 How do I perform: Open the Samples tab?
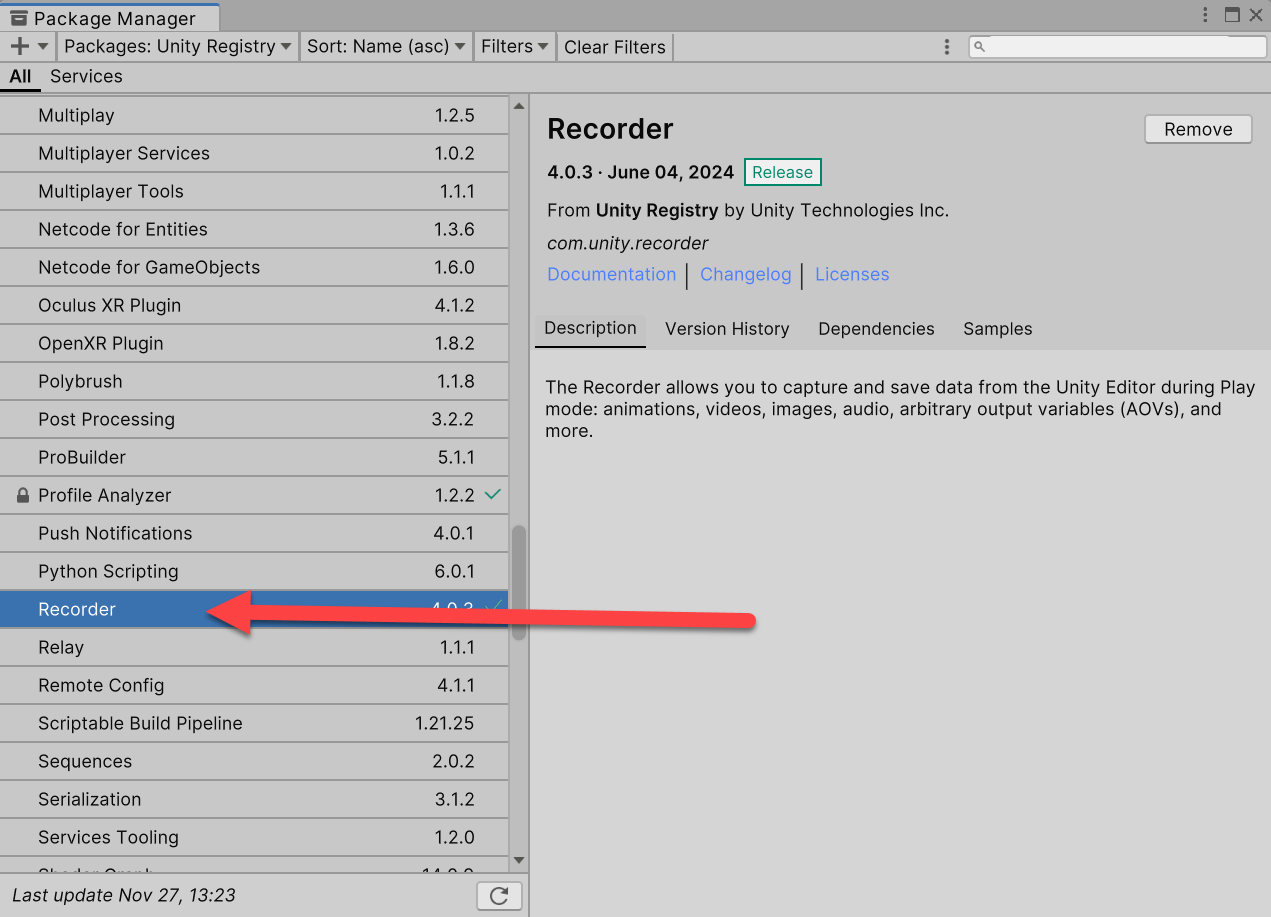tap(997, 329)
